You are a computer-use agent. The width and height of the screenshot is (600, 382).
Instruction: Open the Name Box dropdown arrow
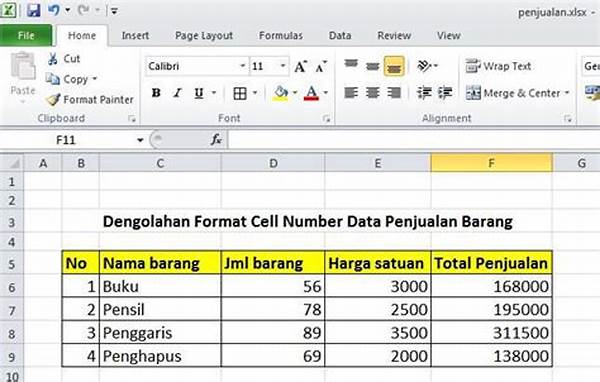pos(140,140)
